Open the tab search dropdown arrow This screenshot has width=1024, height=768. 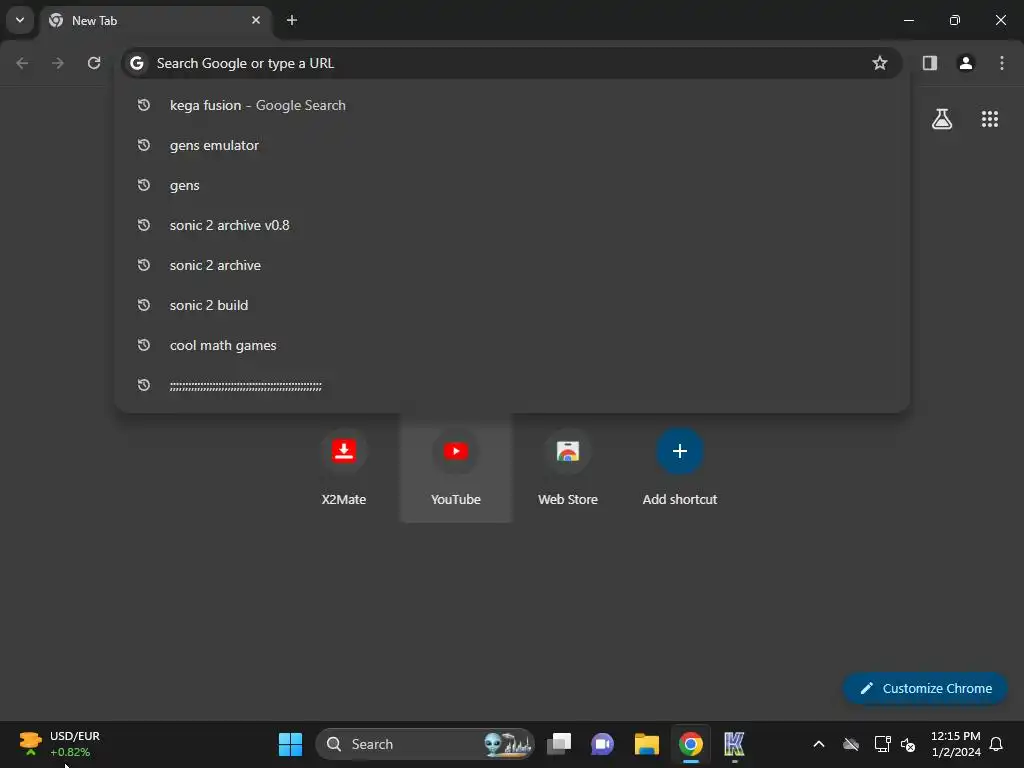[x=20, y=20]
